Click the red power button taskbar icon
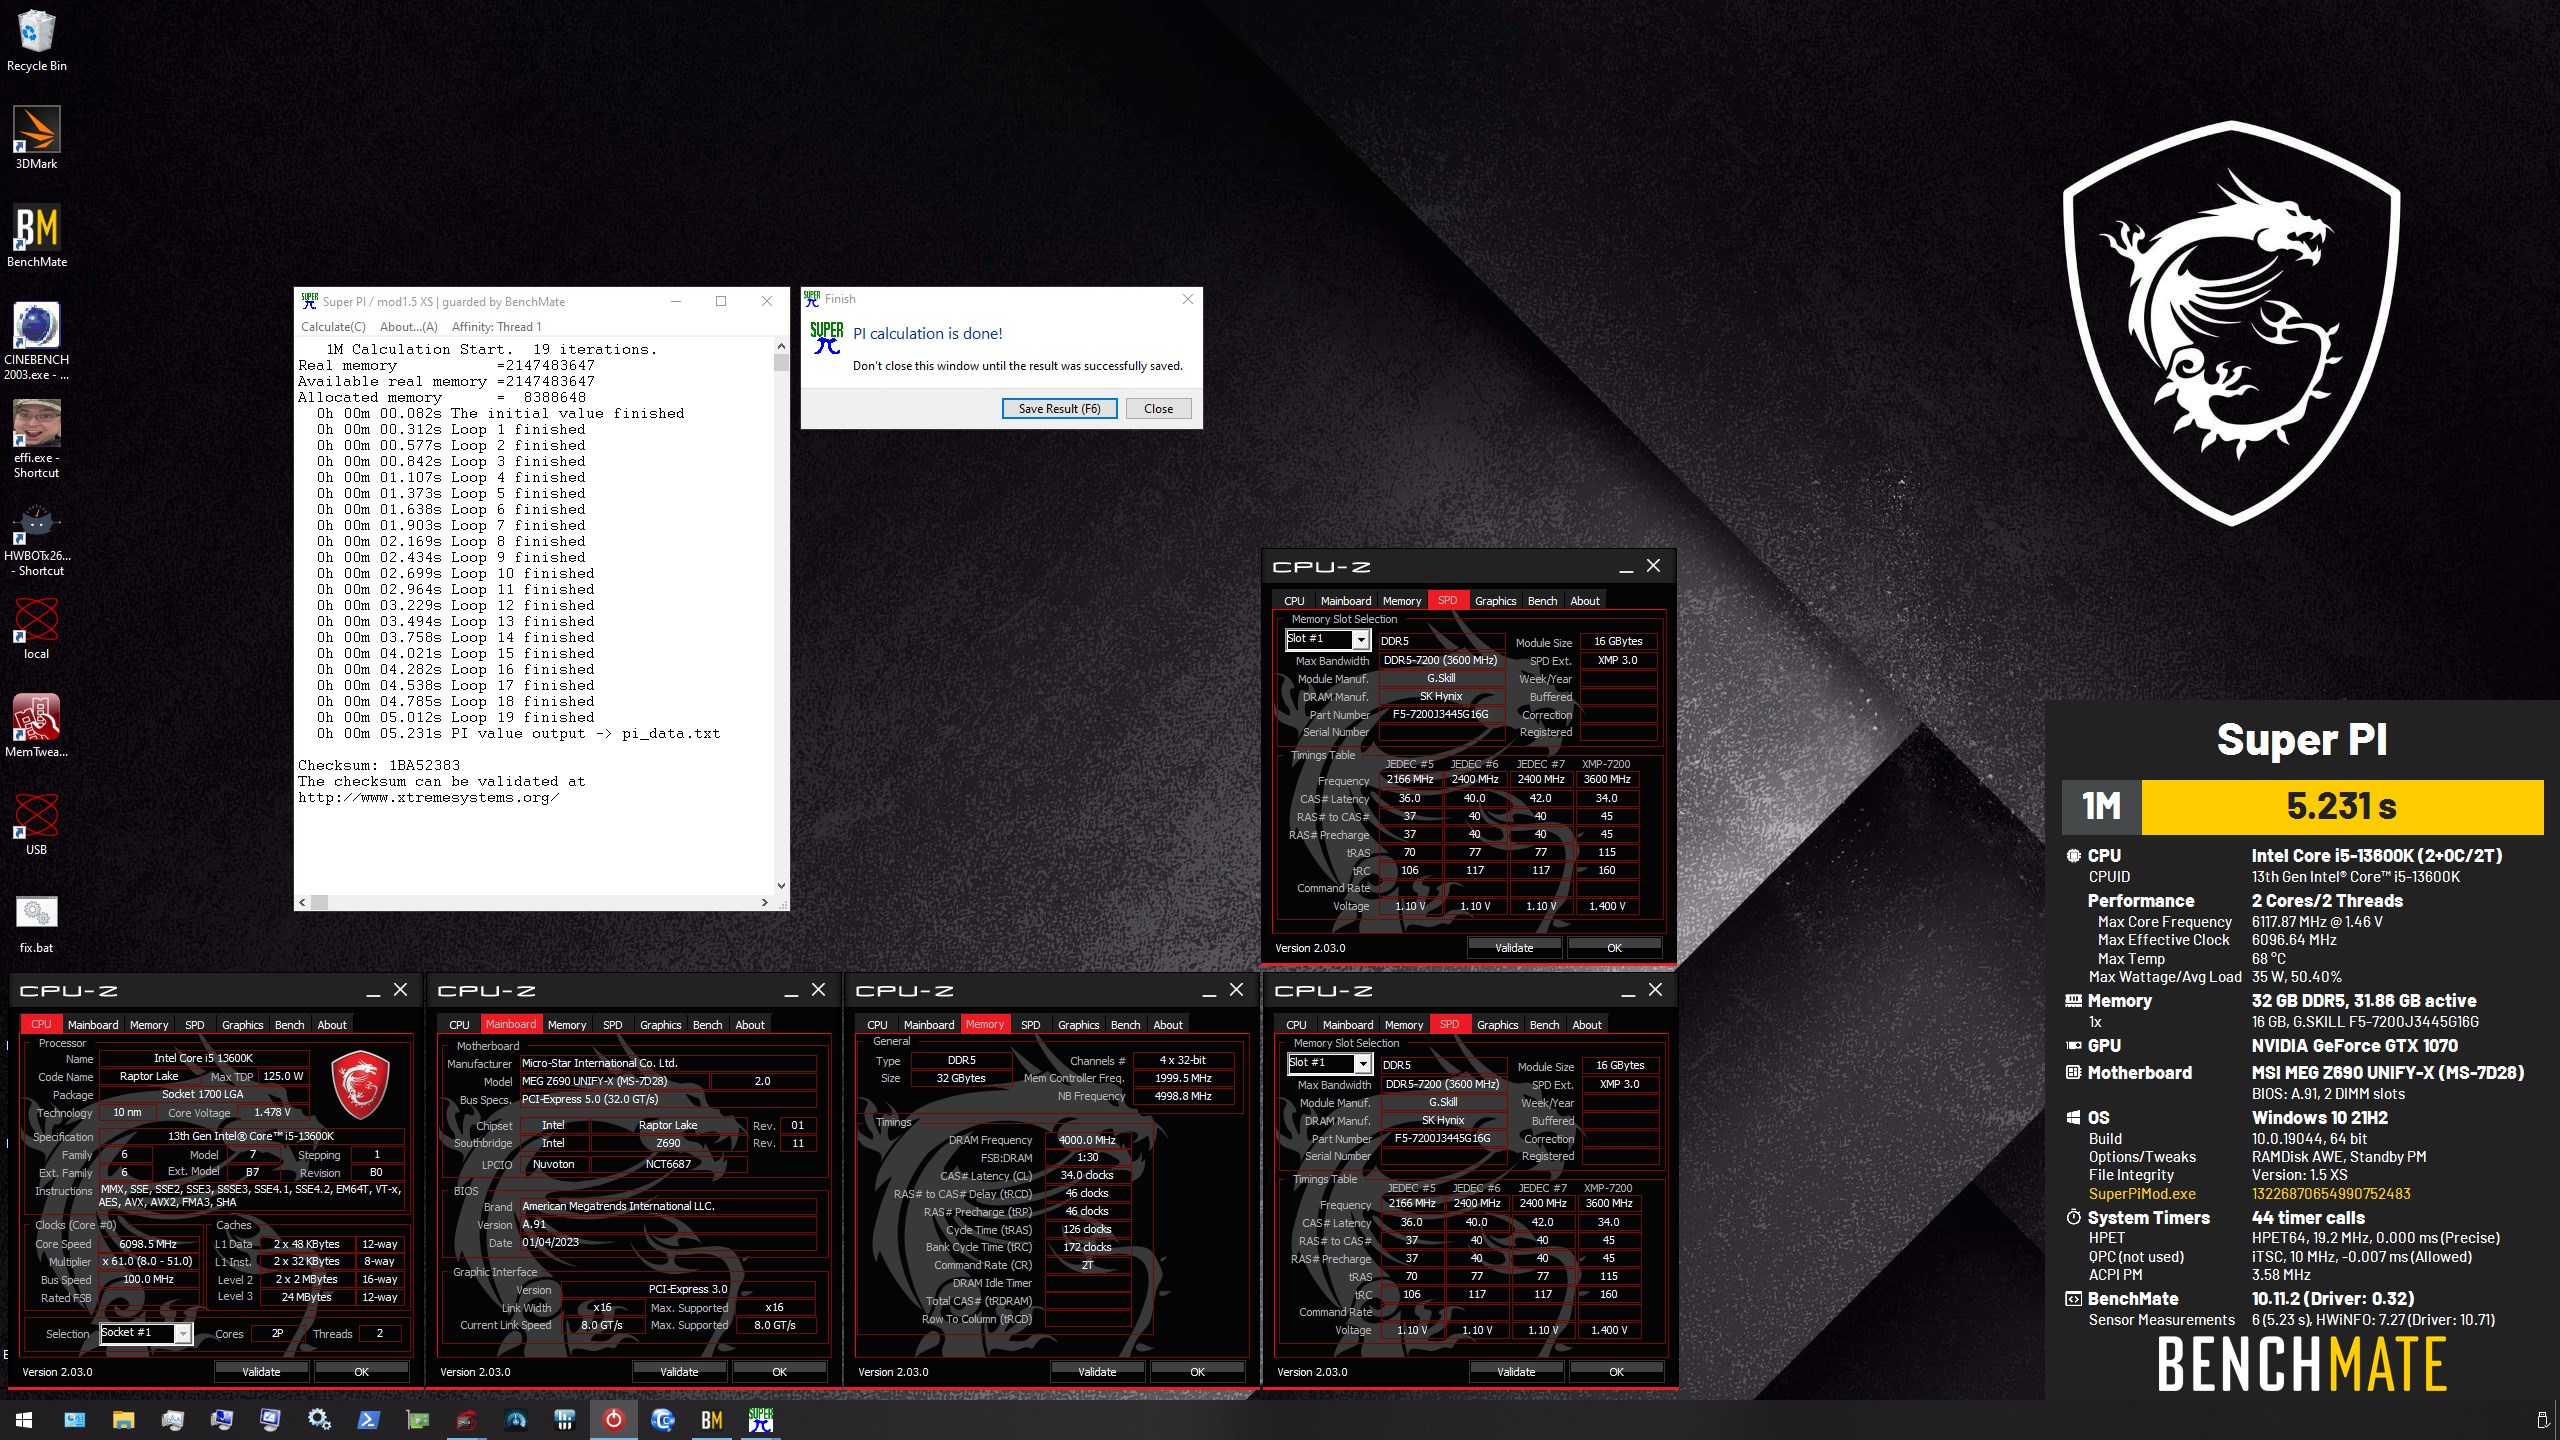 coord(614,1420)
